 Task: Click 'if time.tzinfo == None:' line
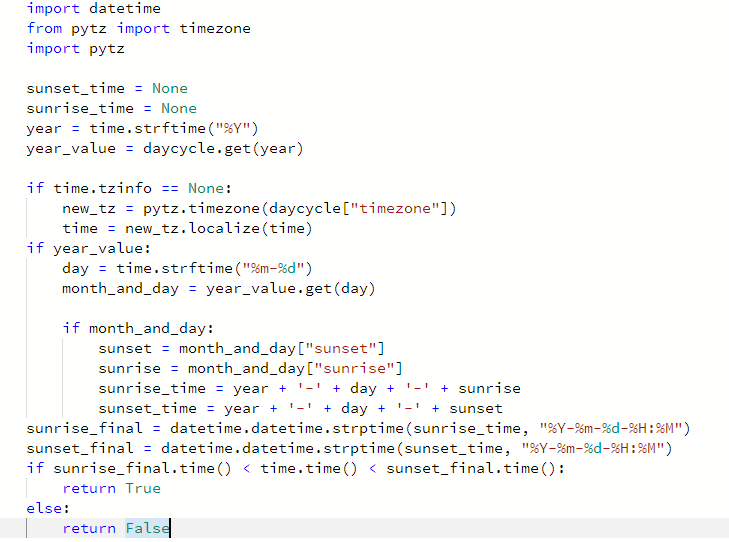click(129, 188)
